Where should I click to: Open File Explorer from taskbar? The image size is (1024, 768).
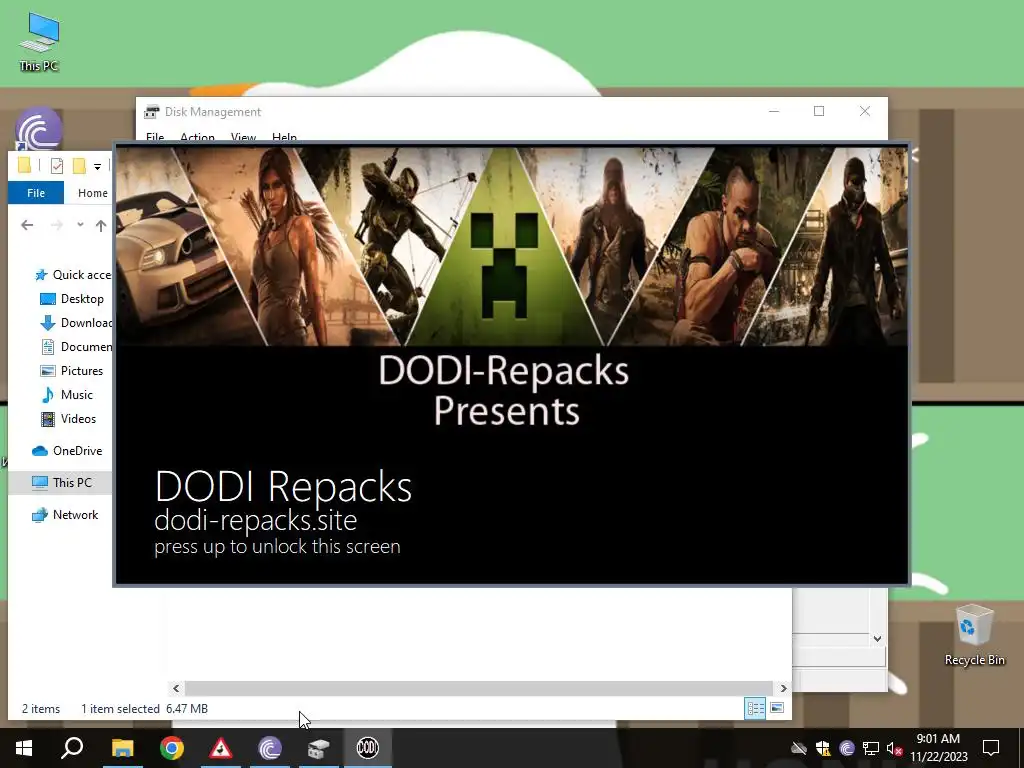(x=122, y=748)
